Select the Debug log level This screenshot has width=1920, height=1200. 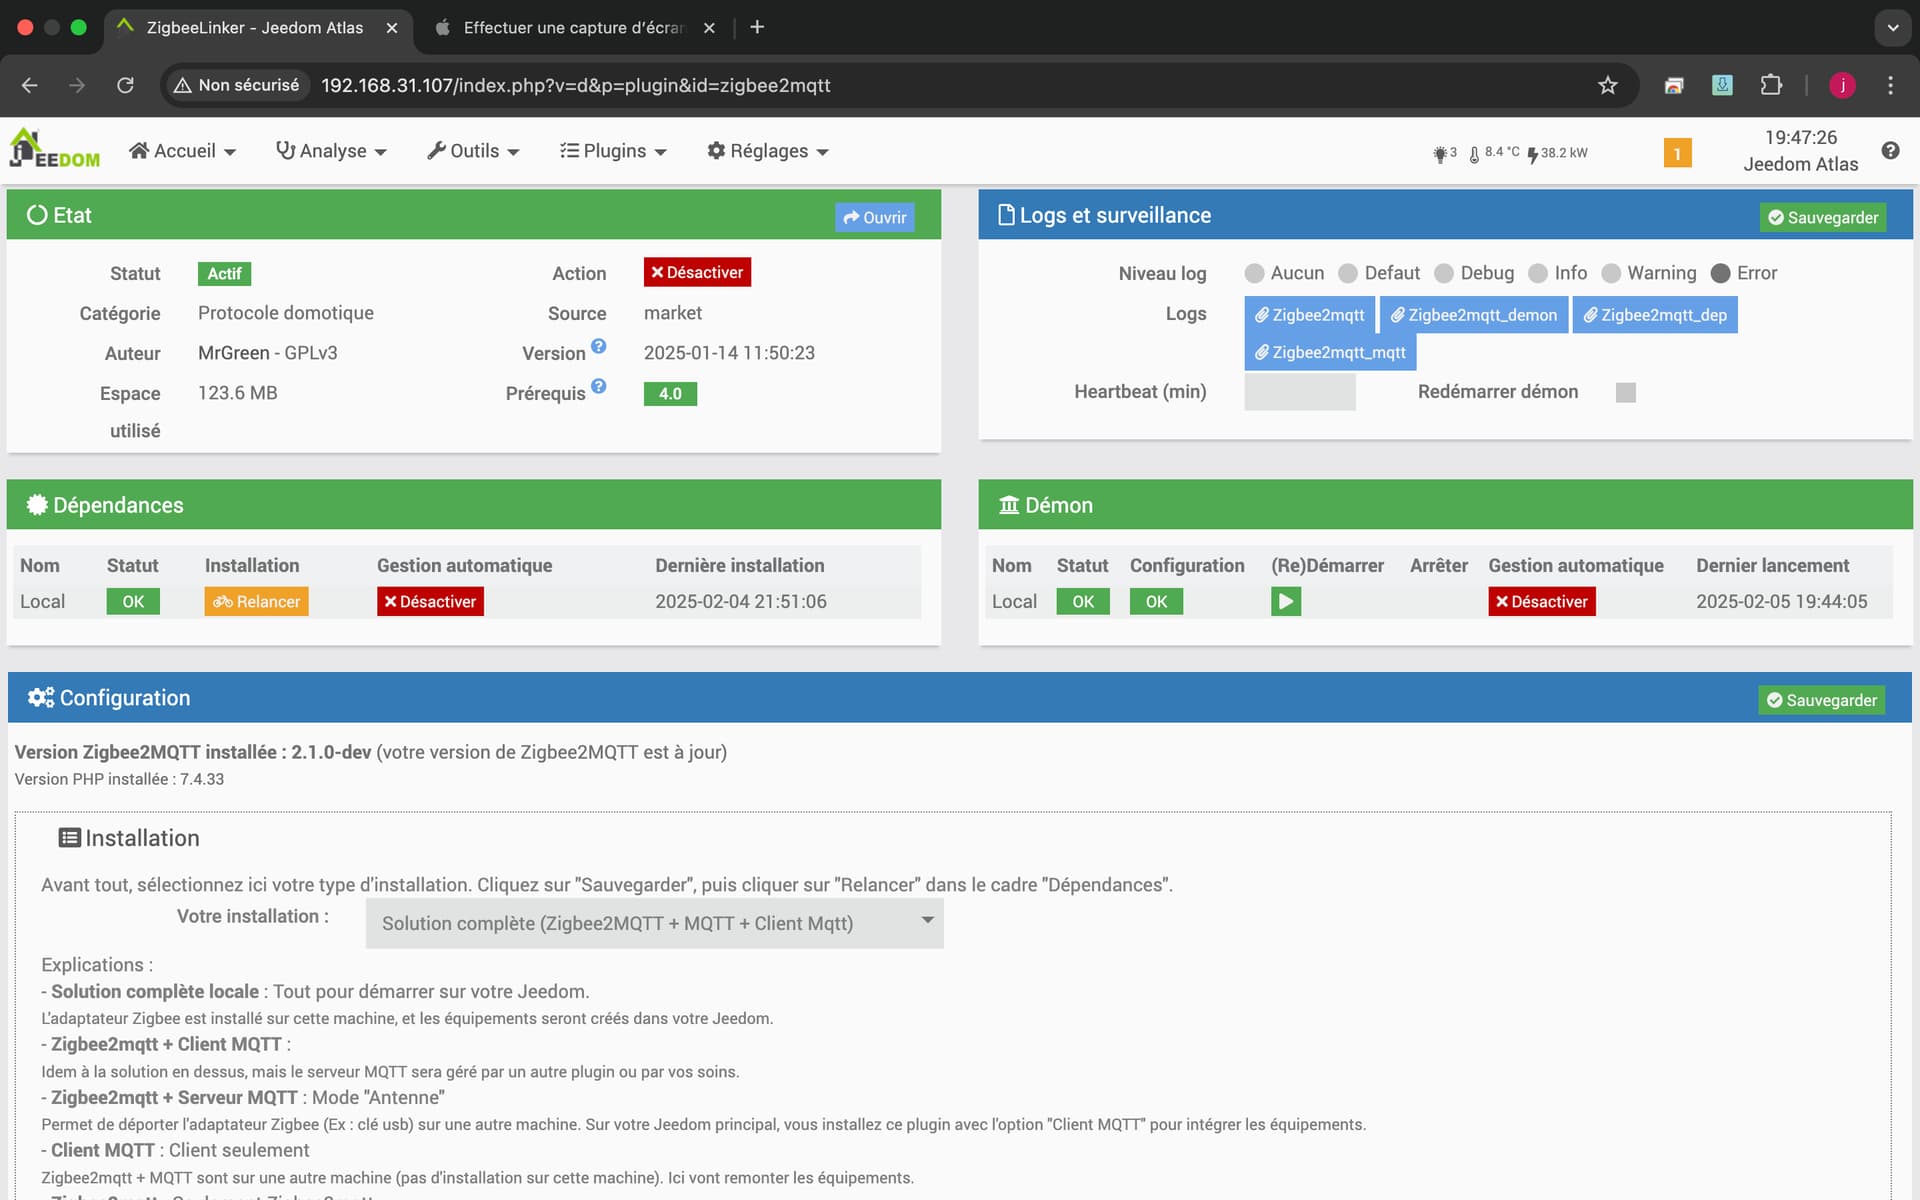click(1444, 273)
